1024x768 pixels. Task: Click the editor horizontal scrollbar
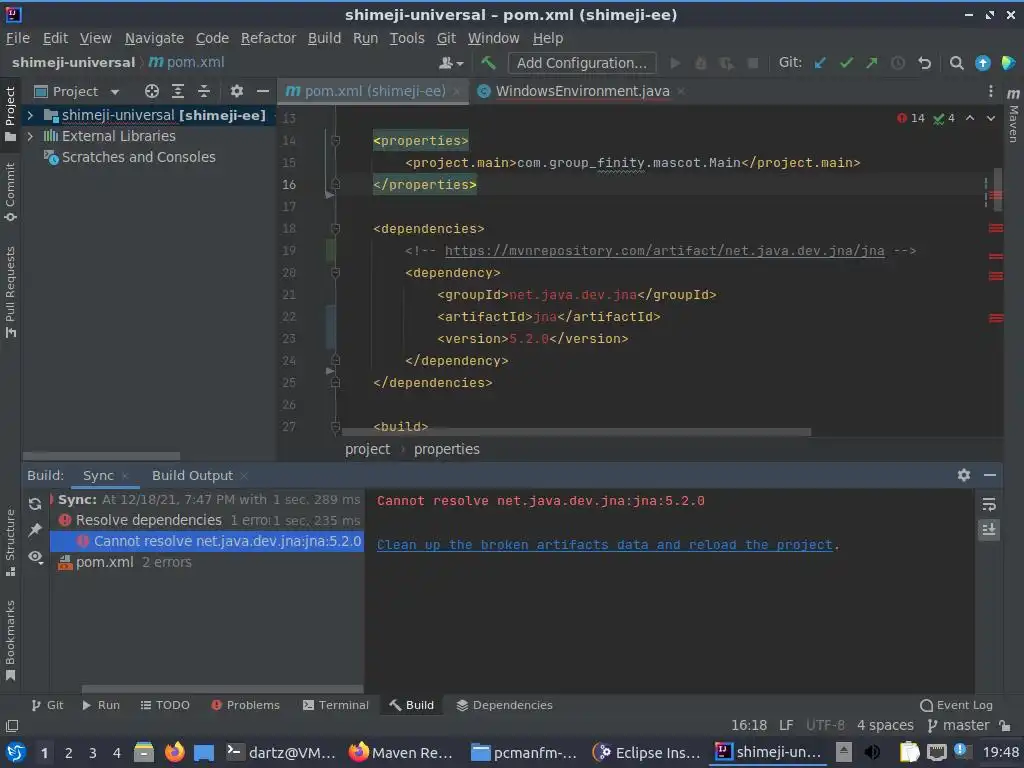(576, 432)
